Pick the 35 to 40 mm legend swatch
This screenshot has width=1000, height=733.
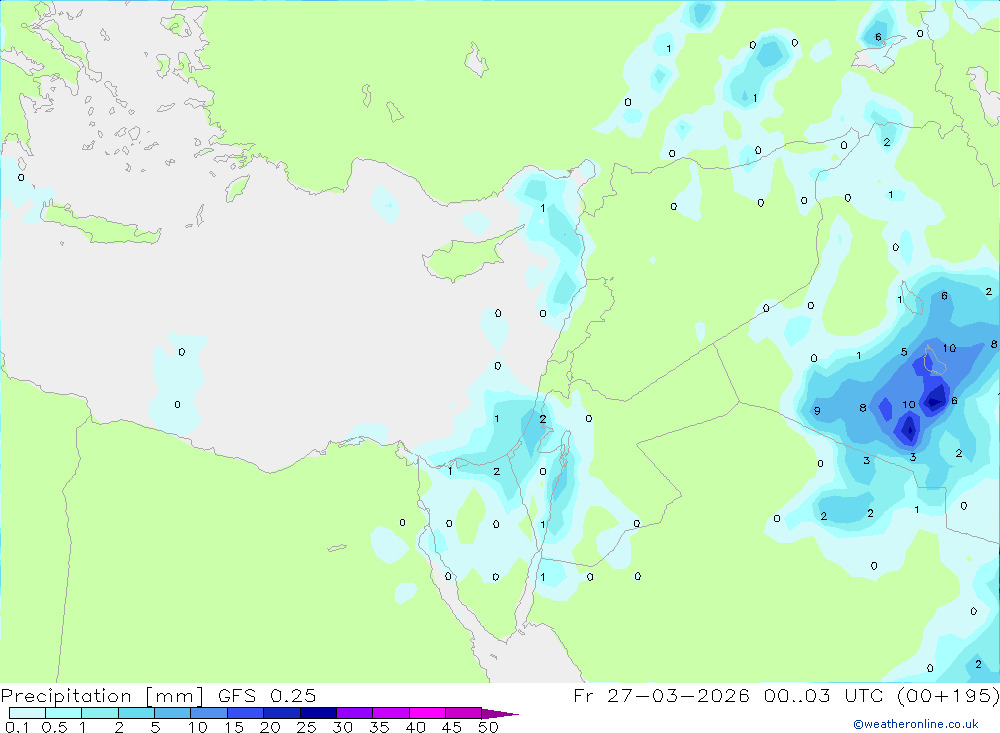tap(390, 713)
